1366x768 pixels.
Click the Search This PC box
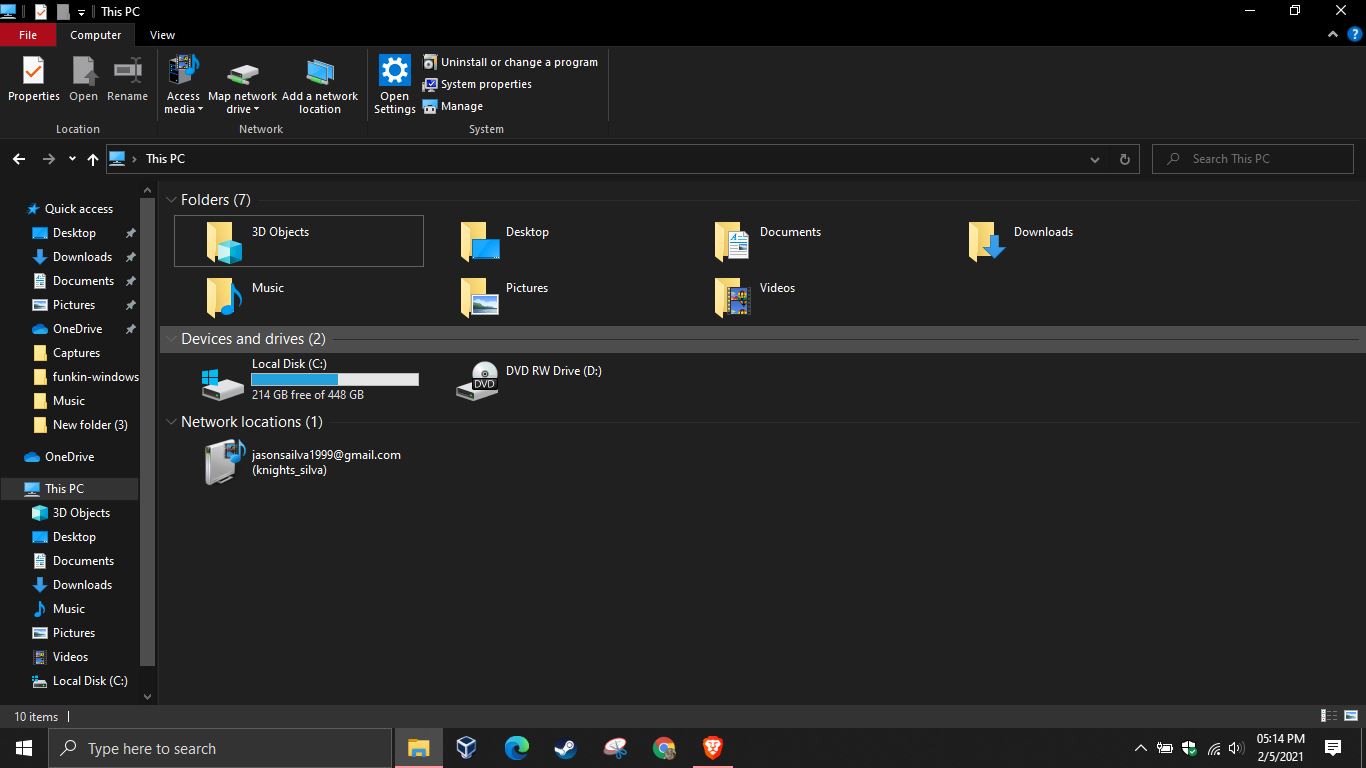(x=1253, y=159)
